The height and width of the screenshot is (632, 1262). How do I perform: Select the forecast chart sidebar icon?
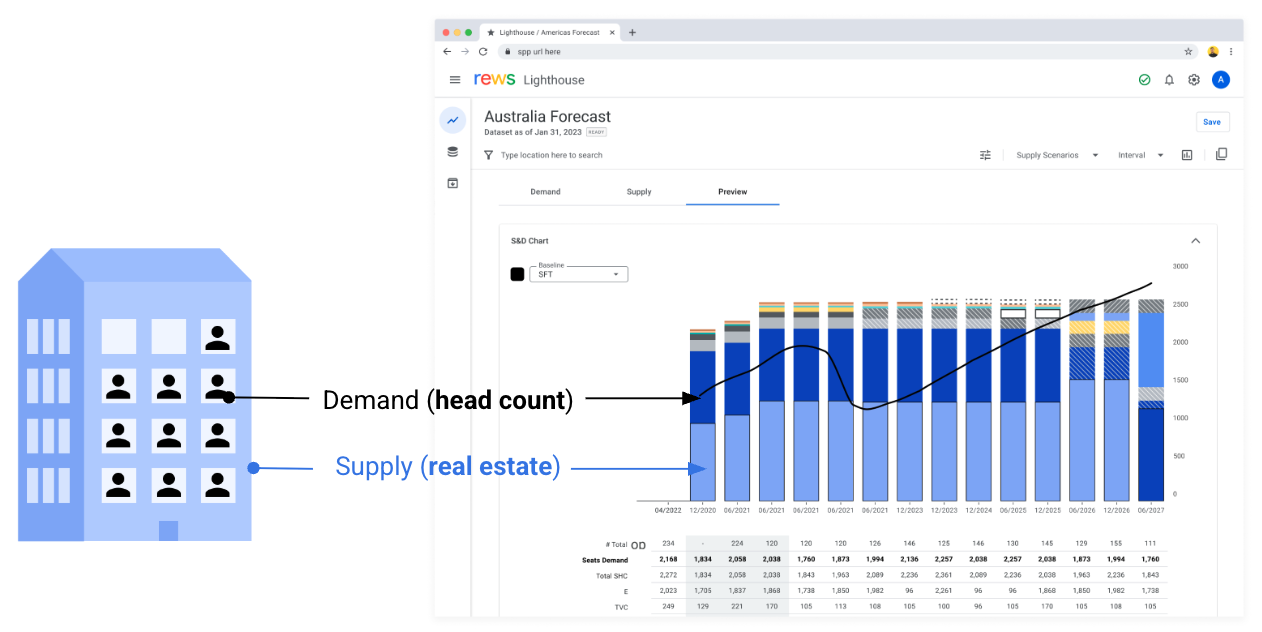tap(453, 120)
